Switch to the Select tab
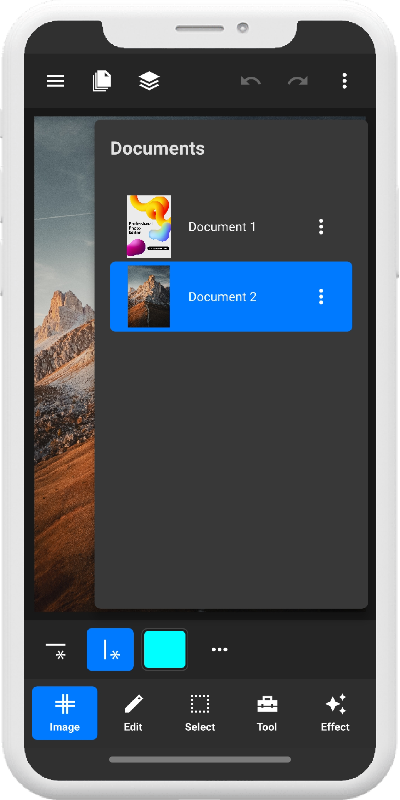The width and height of the screenshot is (400, 800). click(200, 713)
